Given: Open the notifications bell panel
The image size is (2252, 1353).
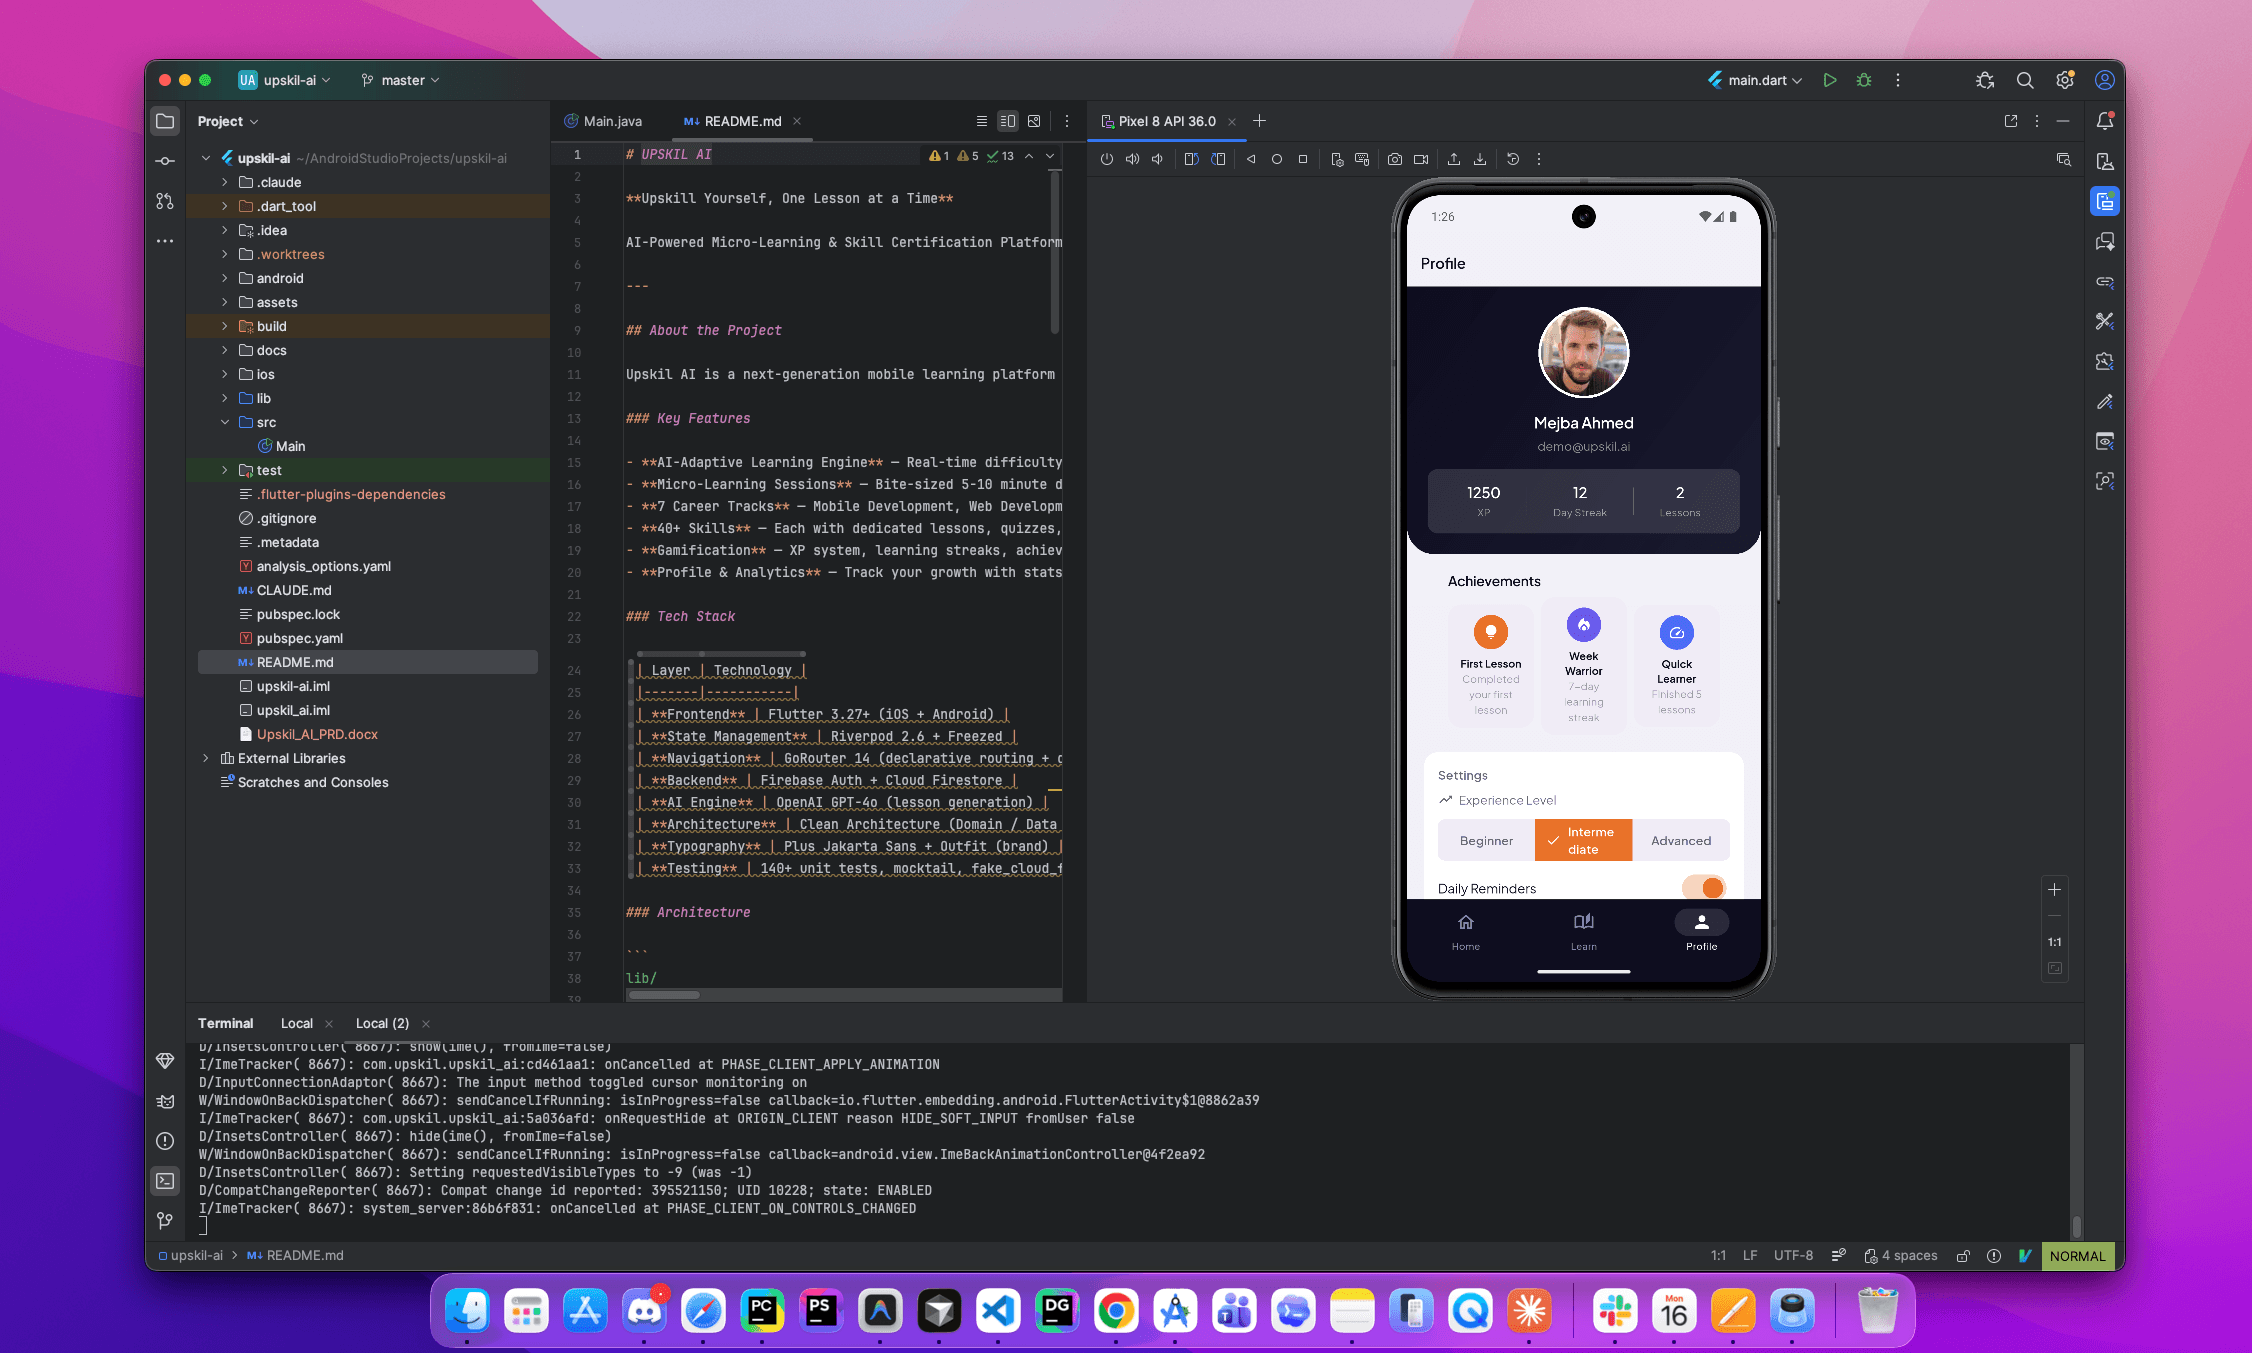Looking at the screenshot, I should (2105, 120).
